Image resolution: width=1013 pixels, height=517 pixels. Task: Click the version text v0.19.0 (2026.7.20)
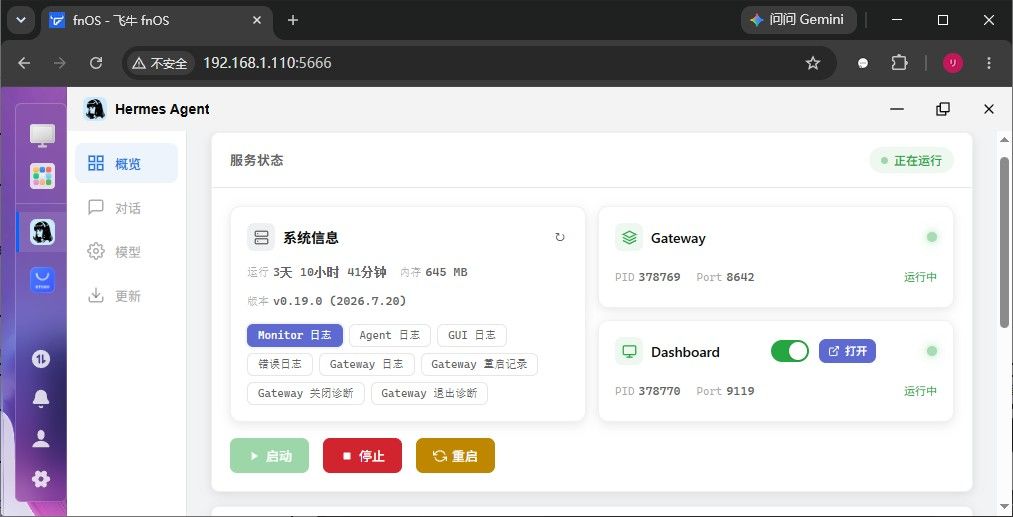click(340, 301)
